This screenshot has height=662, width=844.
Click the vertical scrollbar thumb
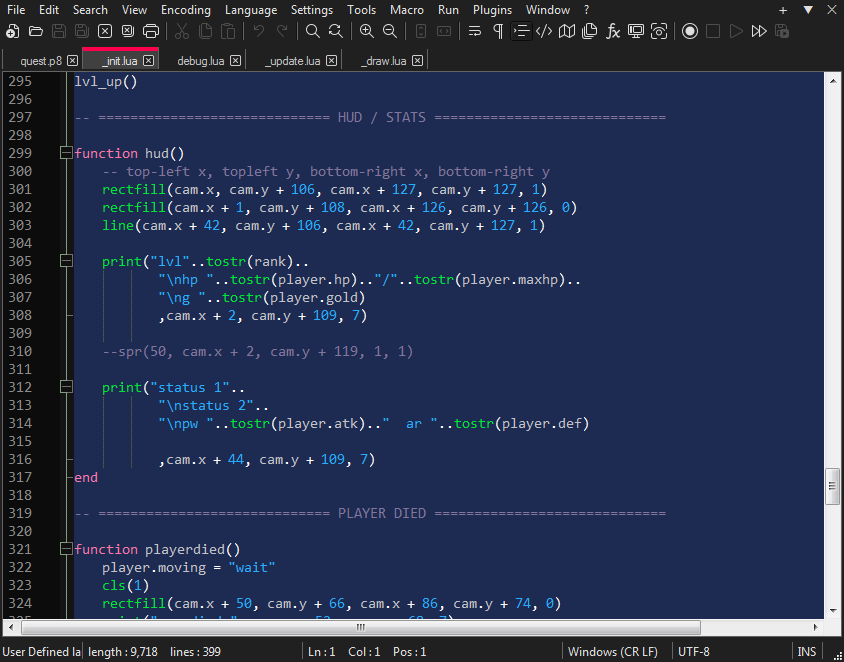832,486
